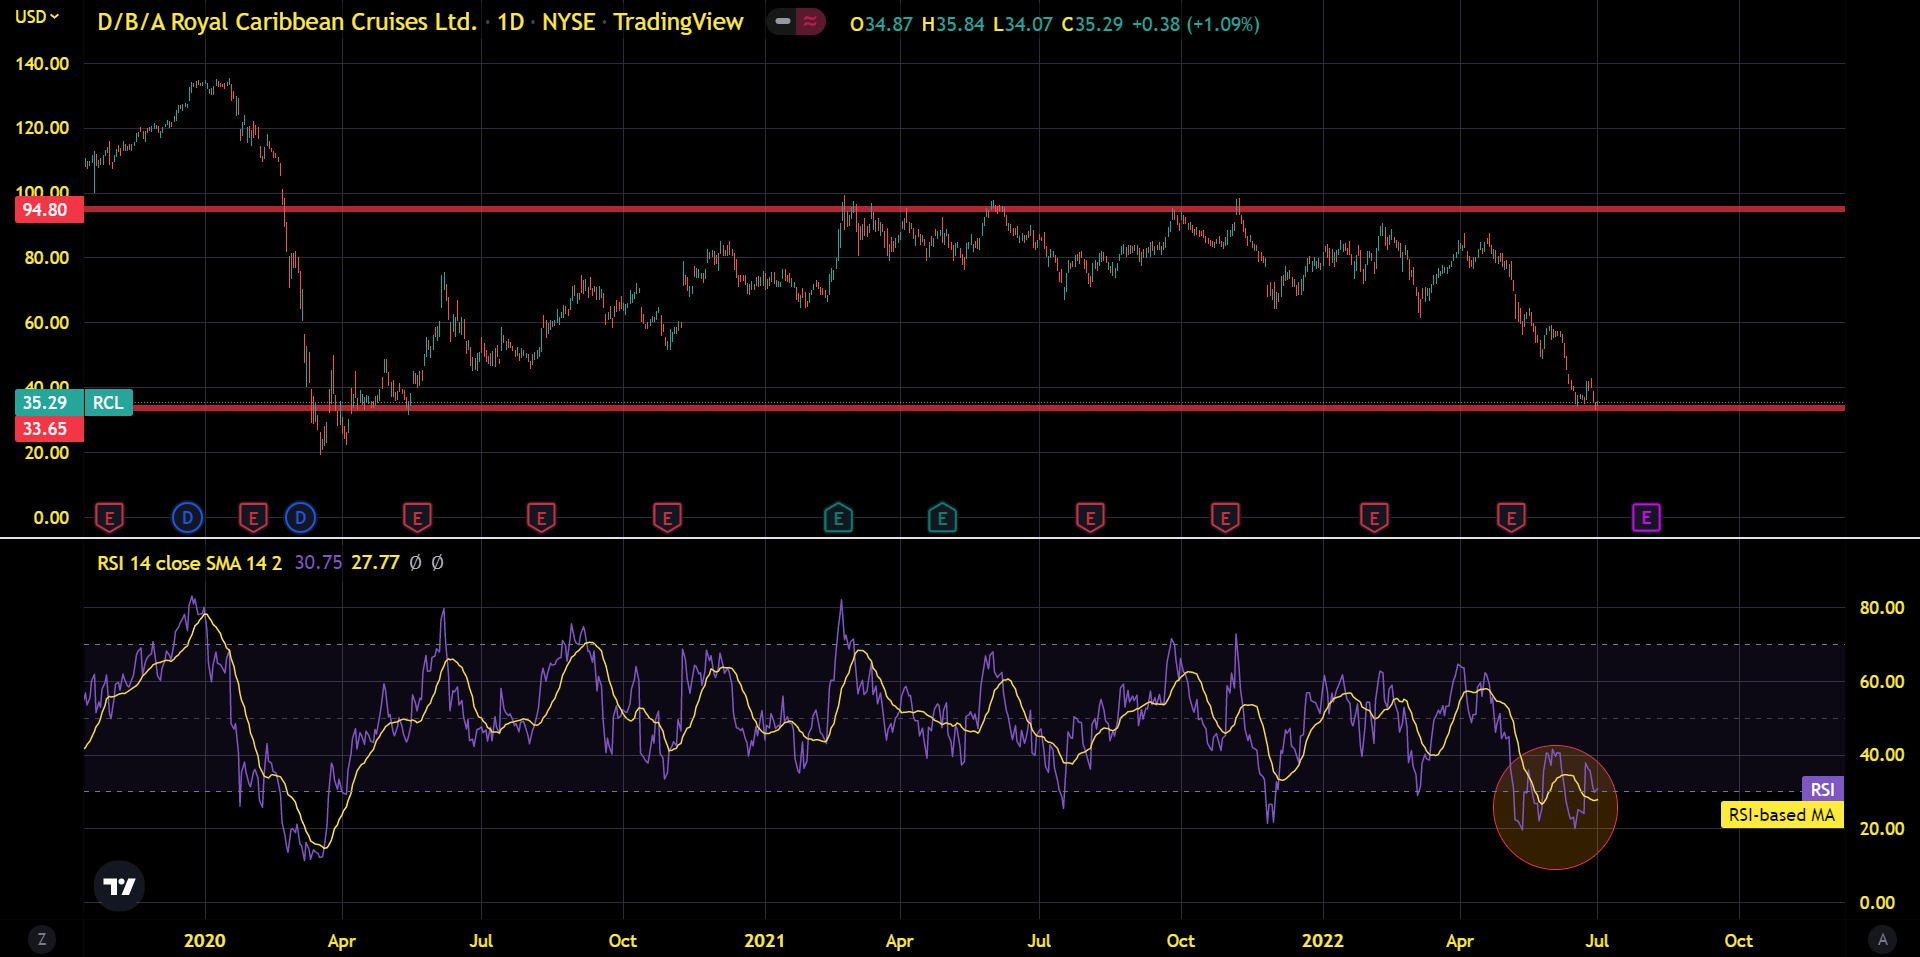
Task: Open the green earnings marker in February 2021
Action: pyautogui.click(x=838, y=517)
